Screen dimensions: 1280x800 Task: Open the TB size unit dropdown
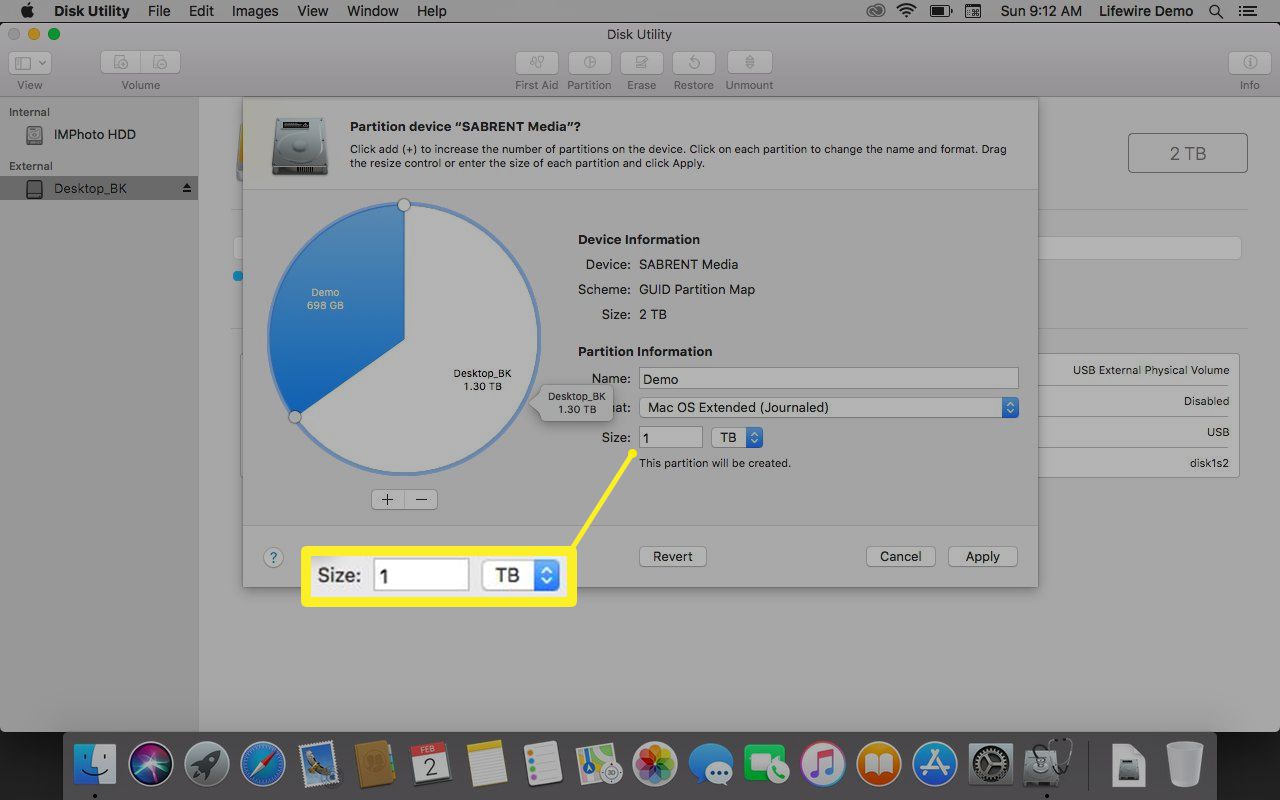pyautogui.click(x=737, y=437)
